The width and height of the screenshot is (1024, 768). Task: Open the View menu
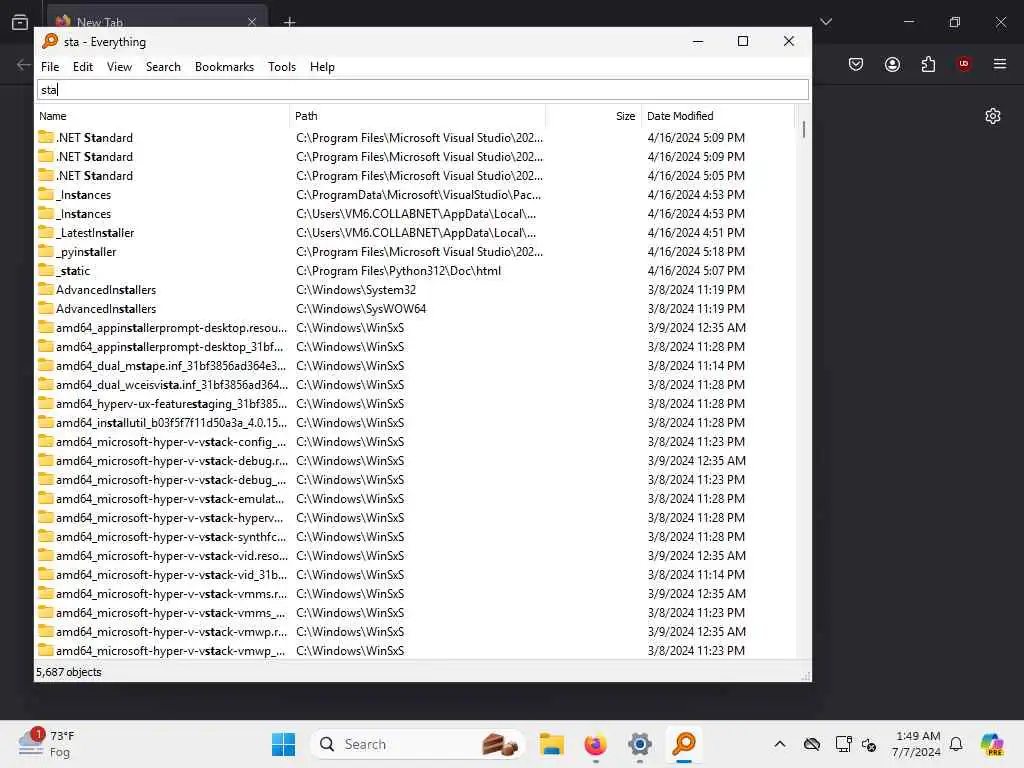(119, 67)
